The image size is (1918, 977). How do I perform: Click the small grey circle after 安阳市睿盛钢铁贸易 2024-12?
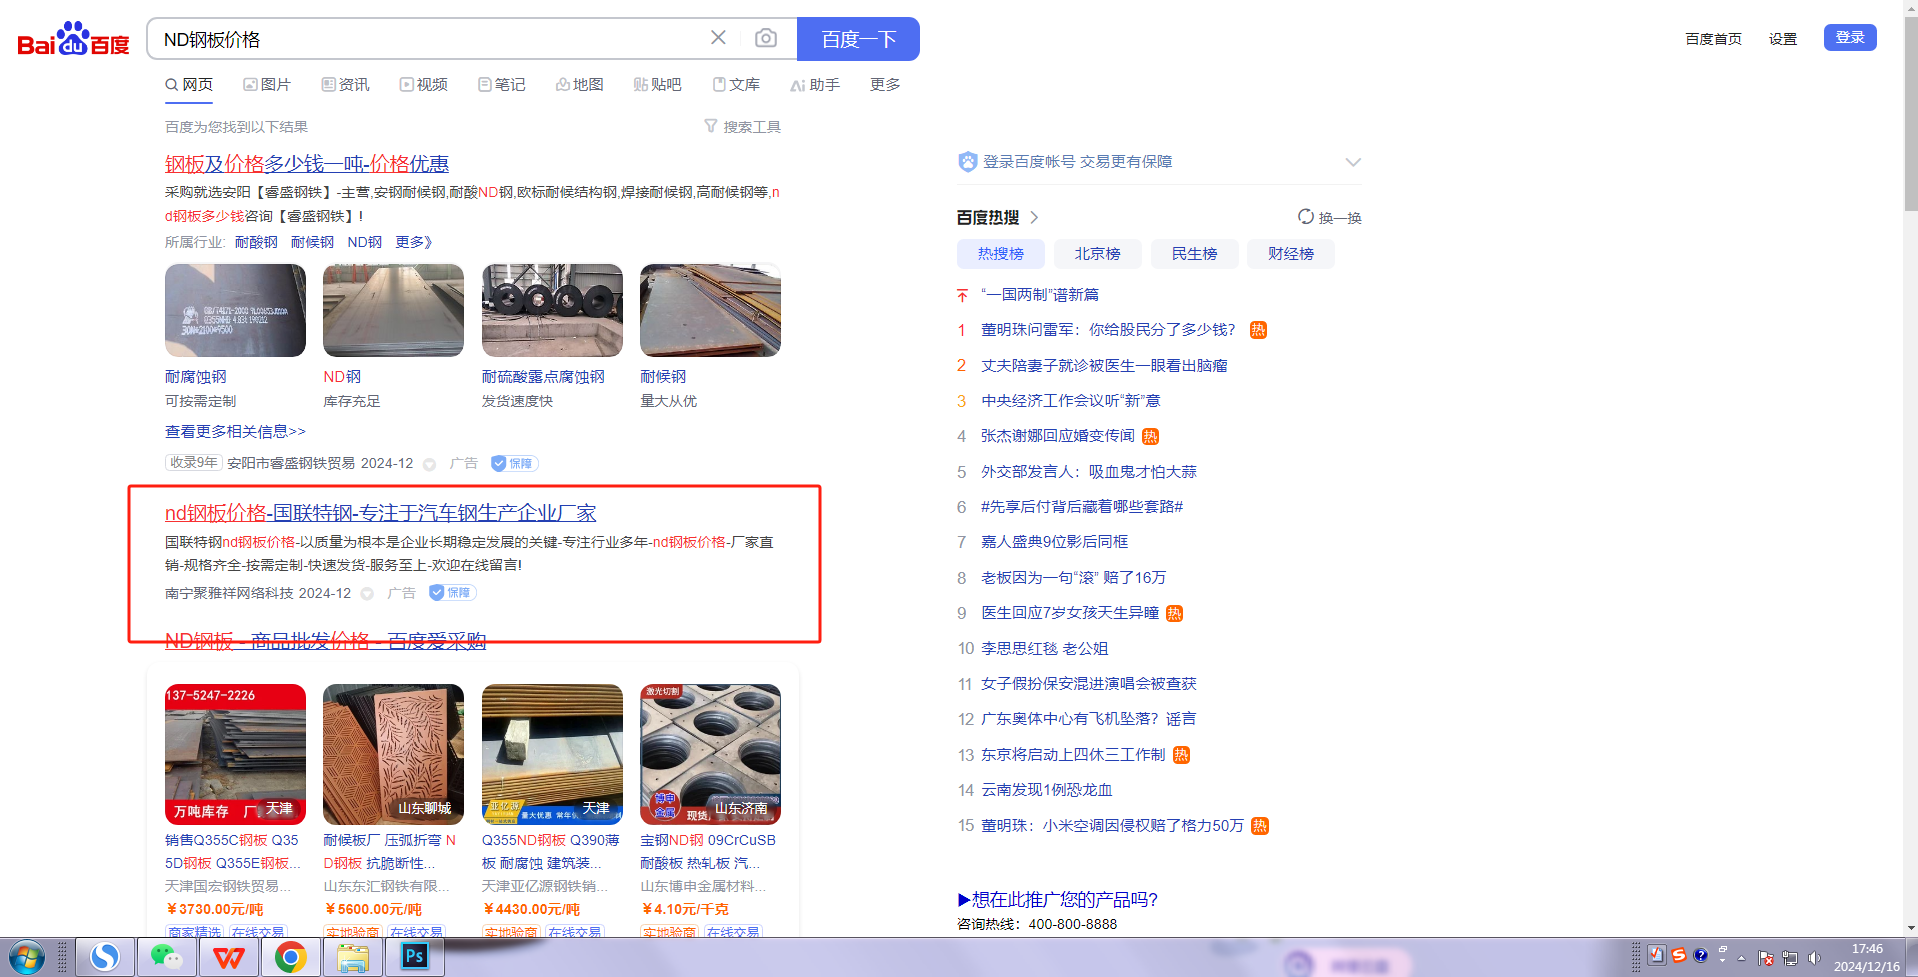[x=429, y=464]
